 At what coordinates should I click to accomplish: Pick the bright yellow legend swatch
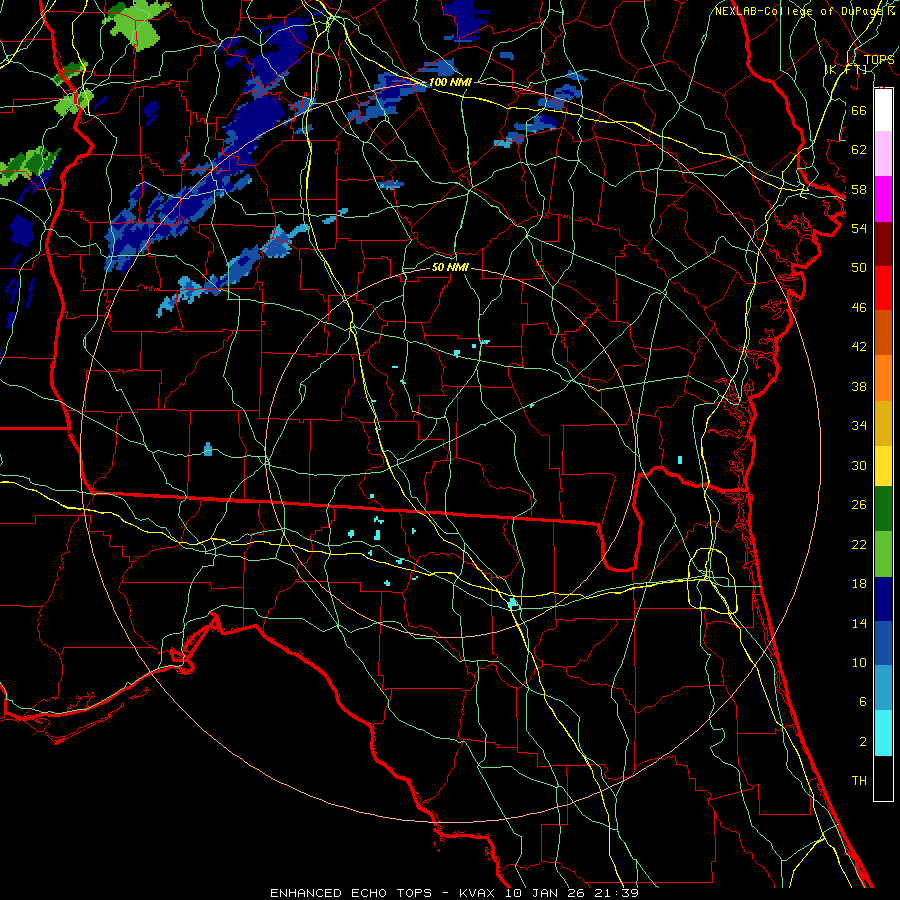pos(883,466)
